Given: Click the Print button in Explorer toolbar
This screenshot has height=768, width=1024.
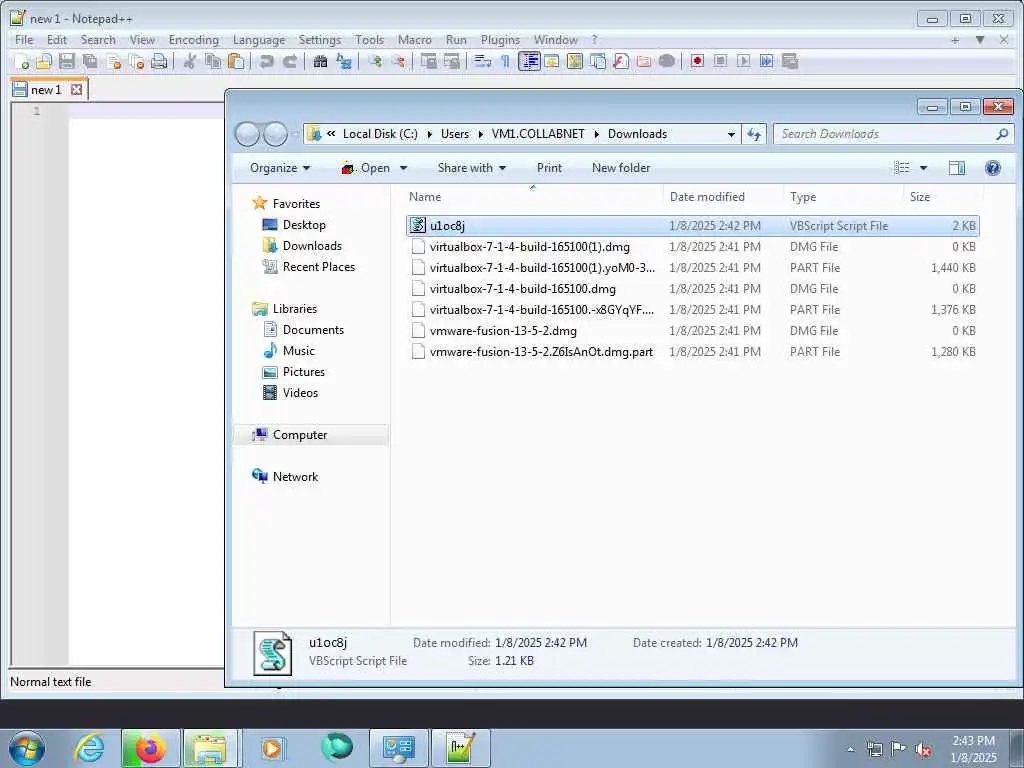Looking at the screenshot, I should pos(549,168).
